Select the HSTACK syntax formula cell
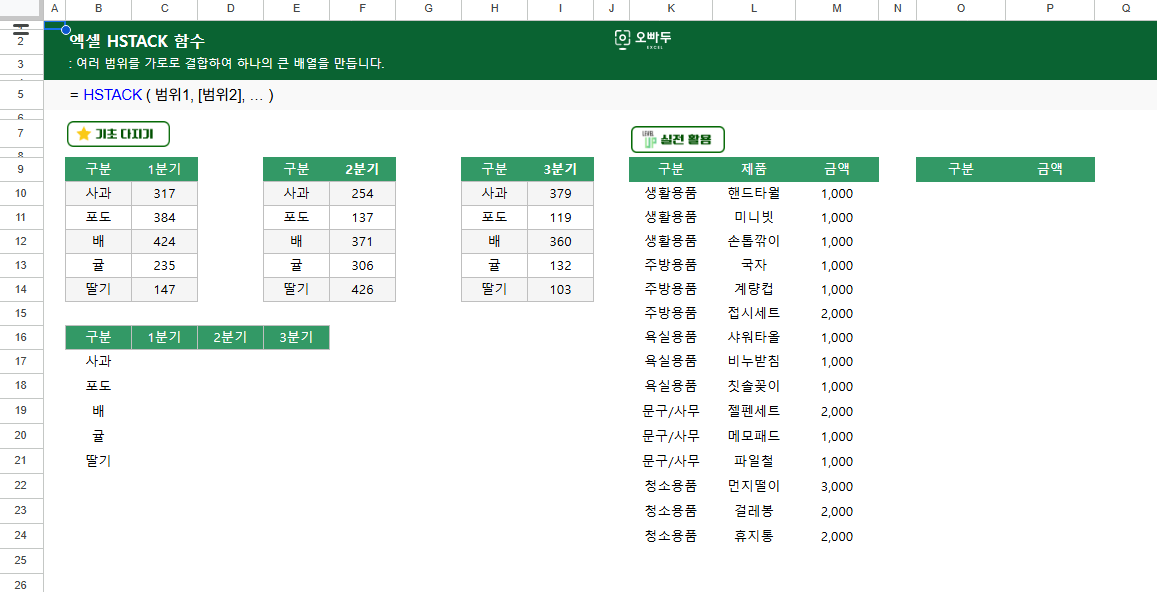1157x592 pixels. point(171,95)
